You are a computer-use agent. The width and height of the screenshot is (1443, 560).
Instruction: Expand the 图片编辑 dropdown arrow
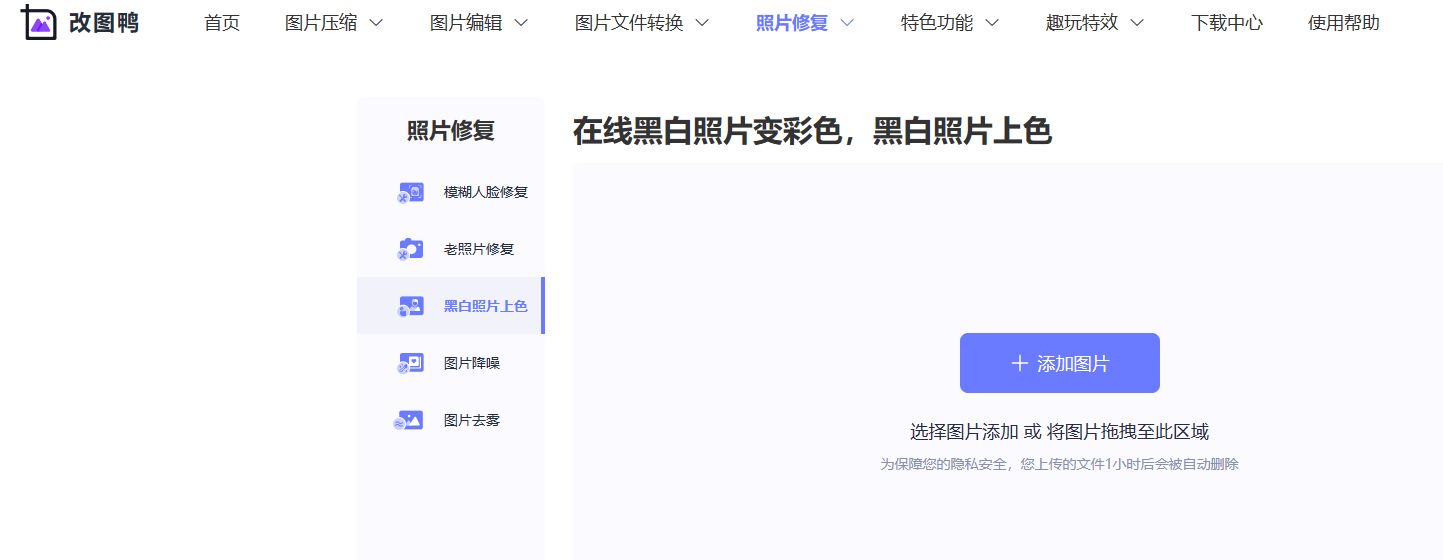click(521, 23)
